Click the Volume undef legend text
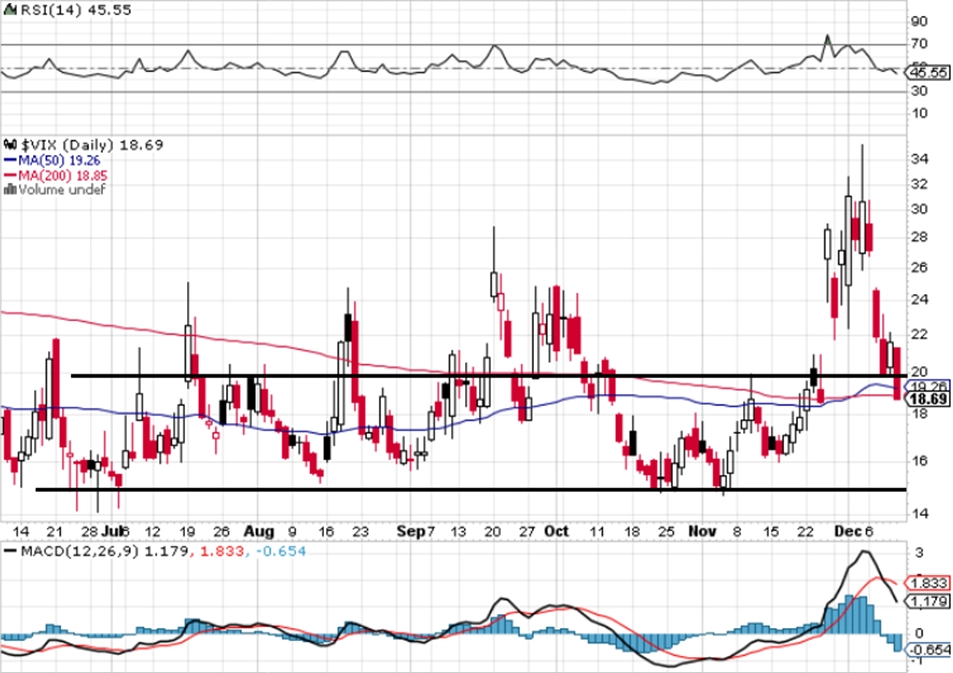Viewport: 953px width, 673px height. click(62, 190)
